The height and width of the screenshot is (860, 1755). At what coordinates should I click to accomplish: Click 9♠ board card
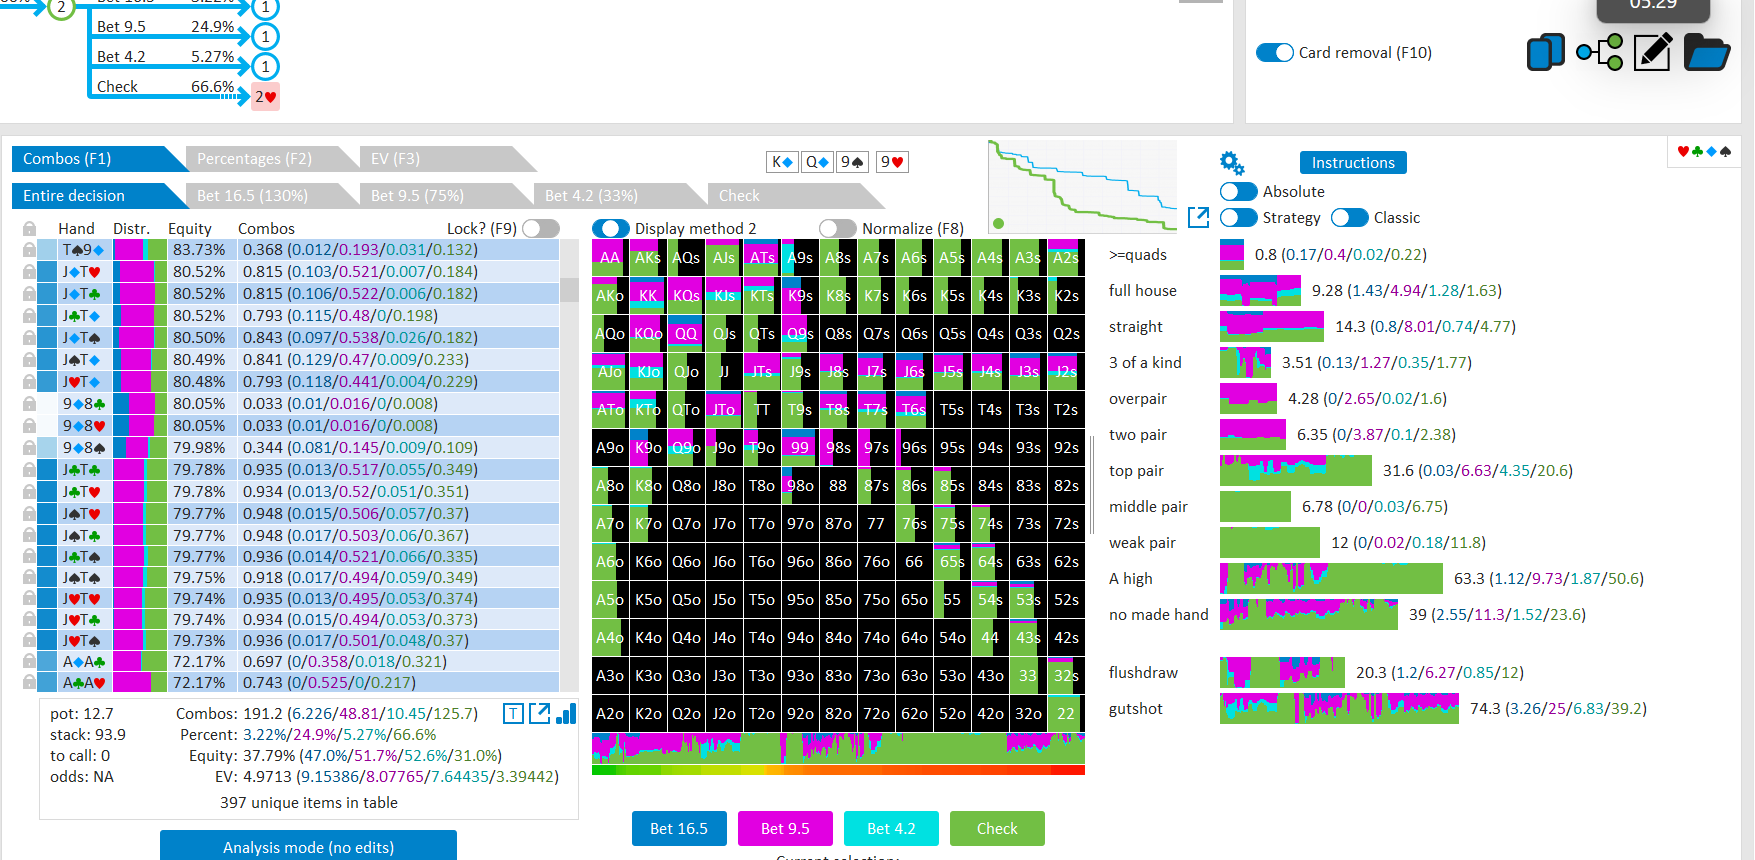pyautogui.click(x=852, y=162)
